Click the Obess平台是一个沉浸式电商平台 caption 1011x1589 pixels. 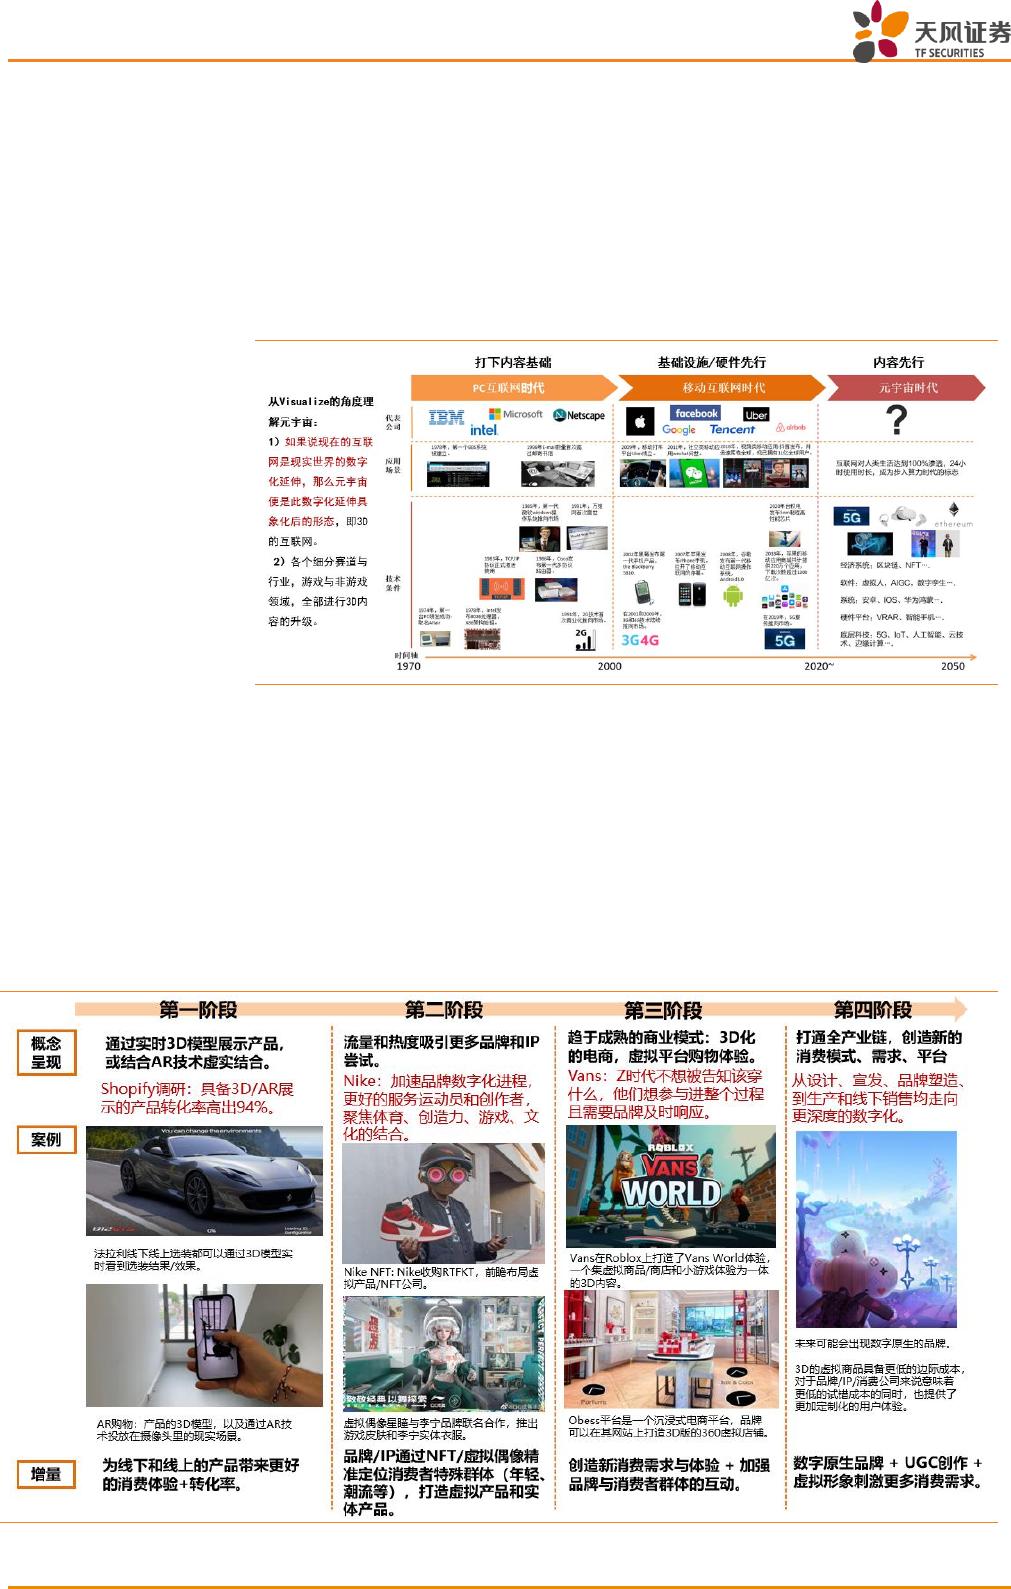668,1426
